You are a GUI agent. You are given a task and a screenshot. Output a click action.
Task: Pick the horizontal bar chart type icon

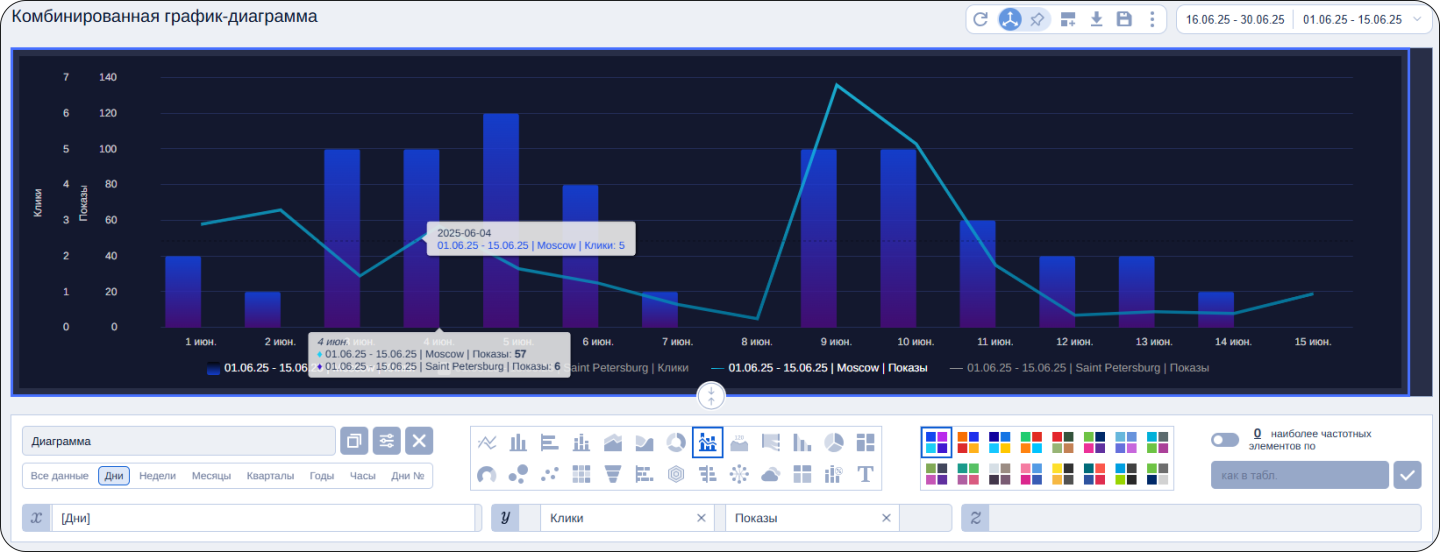550,442
